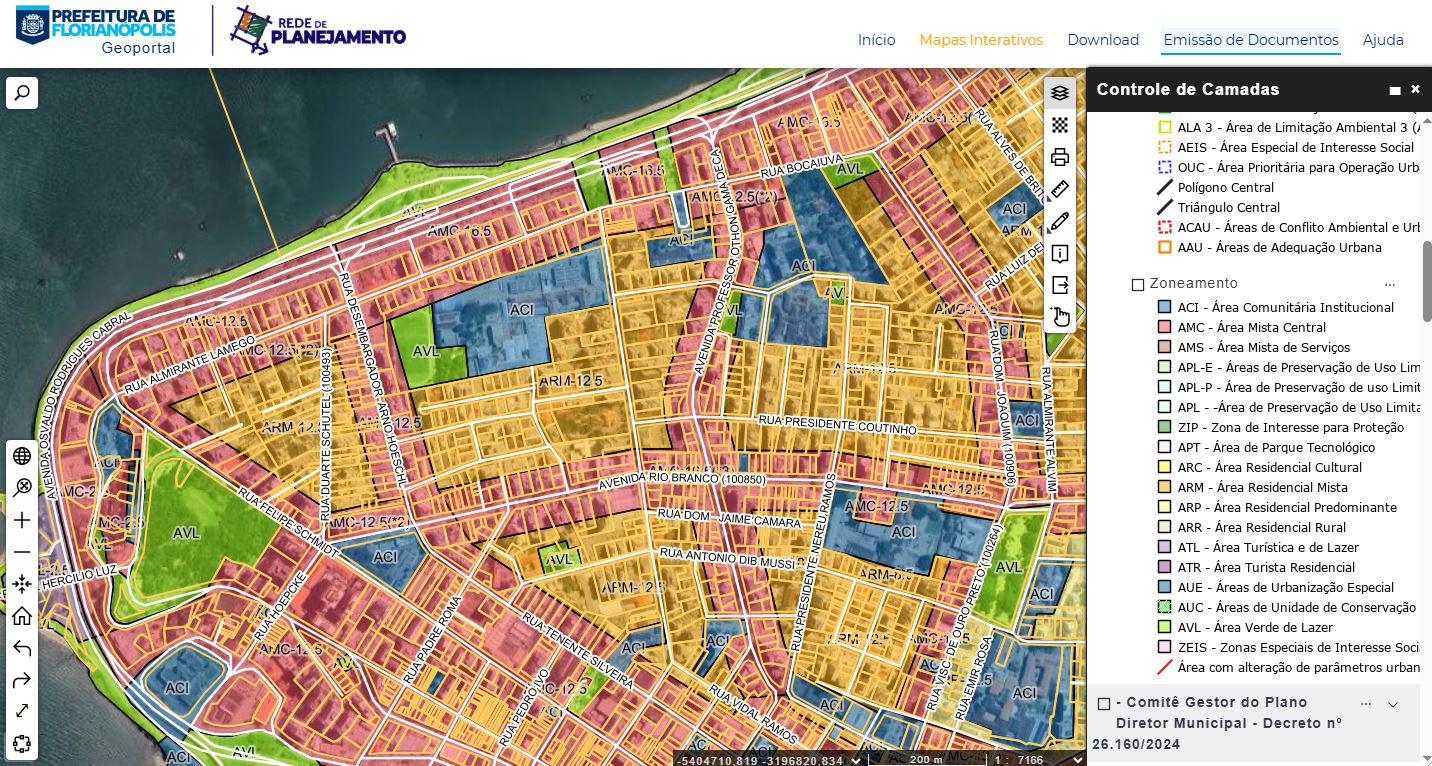
Task: Open Zoneamento layer options ellipsis
Action: pyautogui.click(x=1389, y=284)
